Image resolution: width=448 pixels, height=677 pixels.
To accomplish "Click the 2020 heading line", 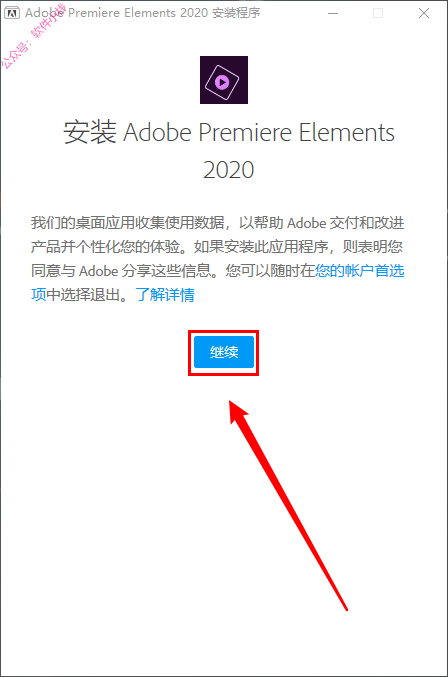I will click(229, 170).
